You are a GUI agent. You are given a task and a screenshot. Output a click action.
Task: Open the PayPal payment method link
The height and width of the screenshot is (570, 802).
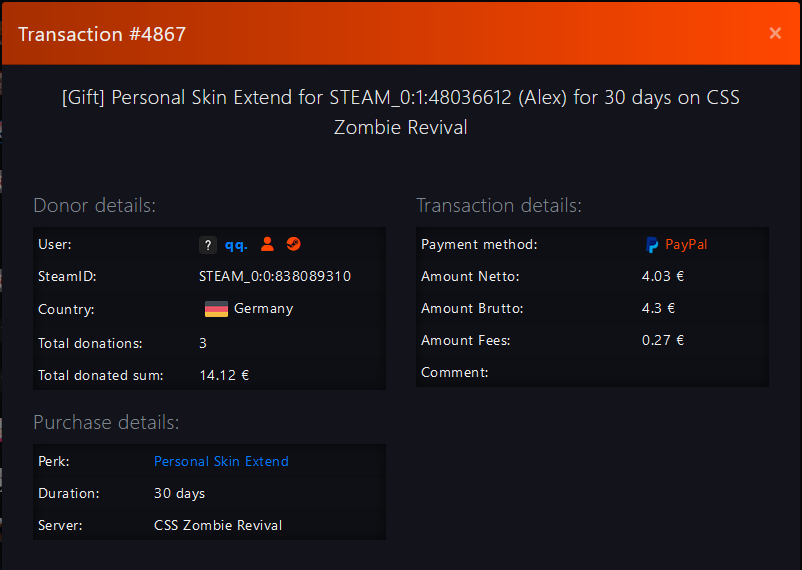[686, 245]
